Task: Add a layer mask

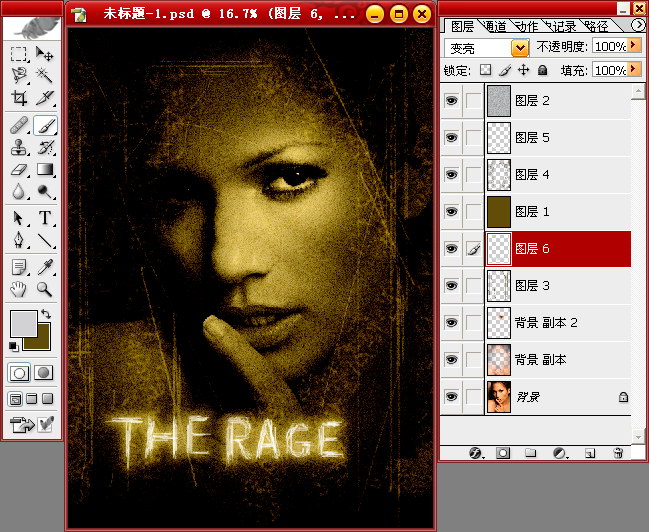Action: [503, 453]
